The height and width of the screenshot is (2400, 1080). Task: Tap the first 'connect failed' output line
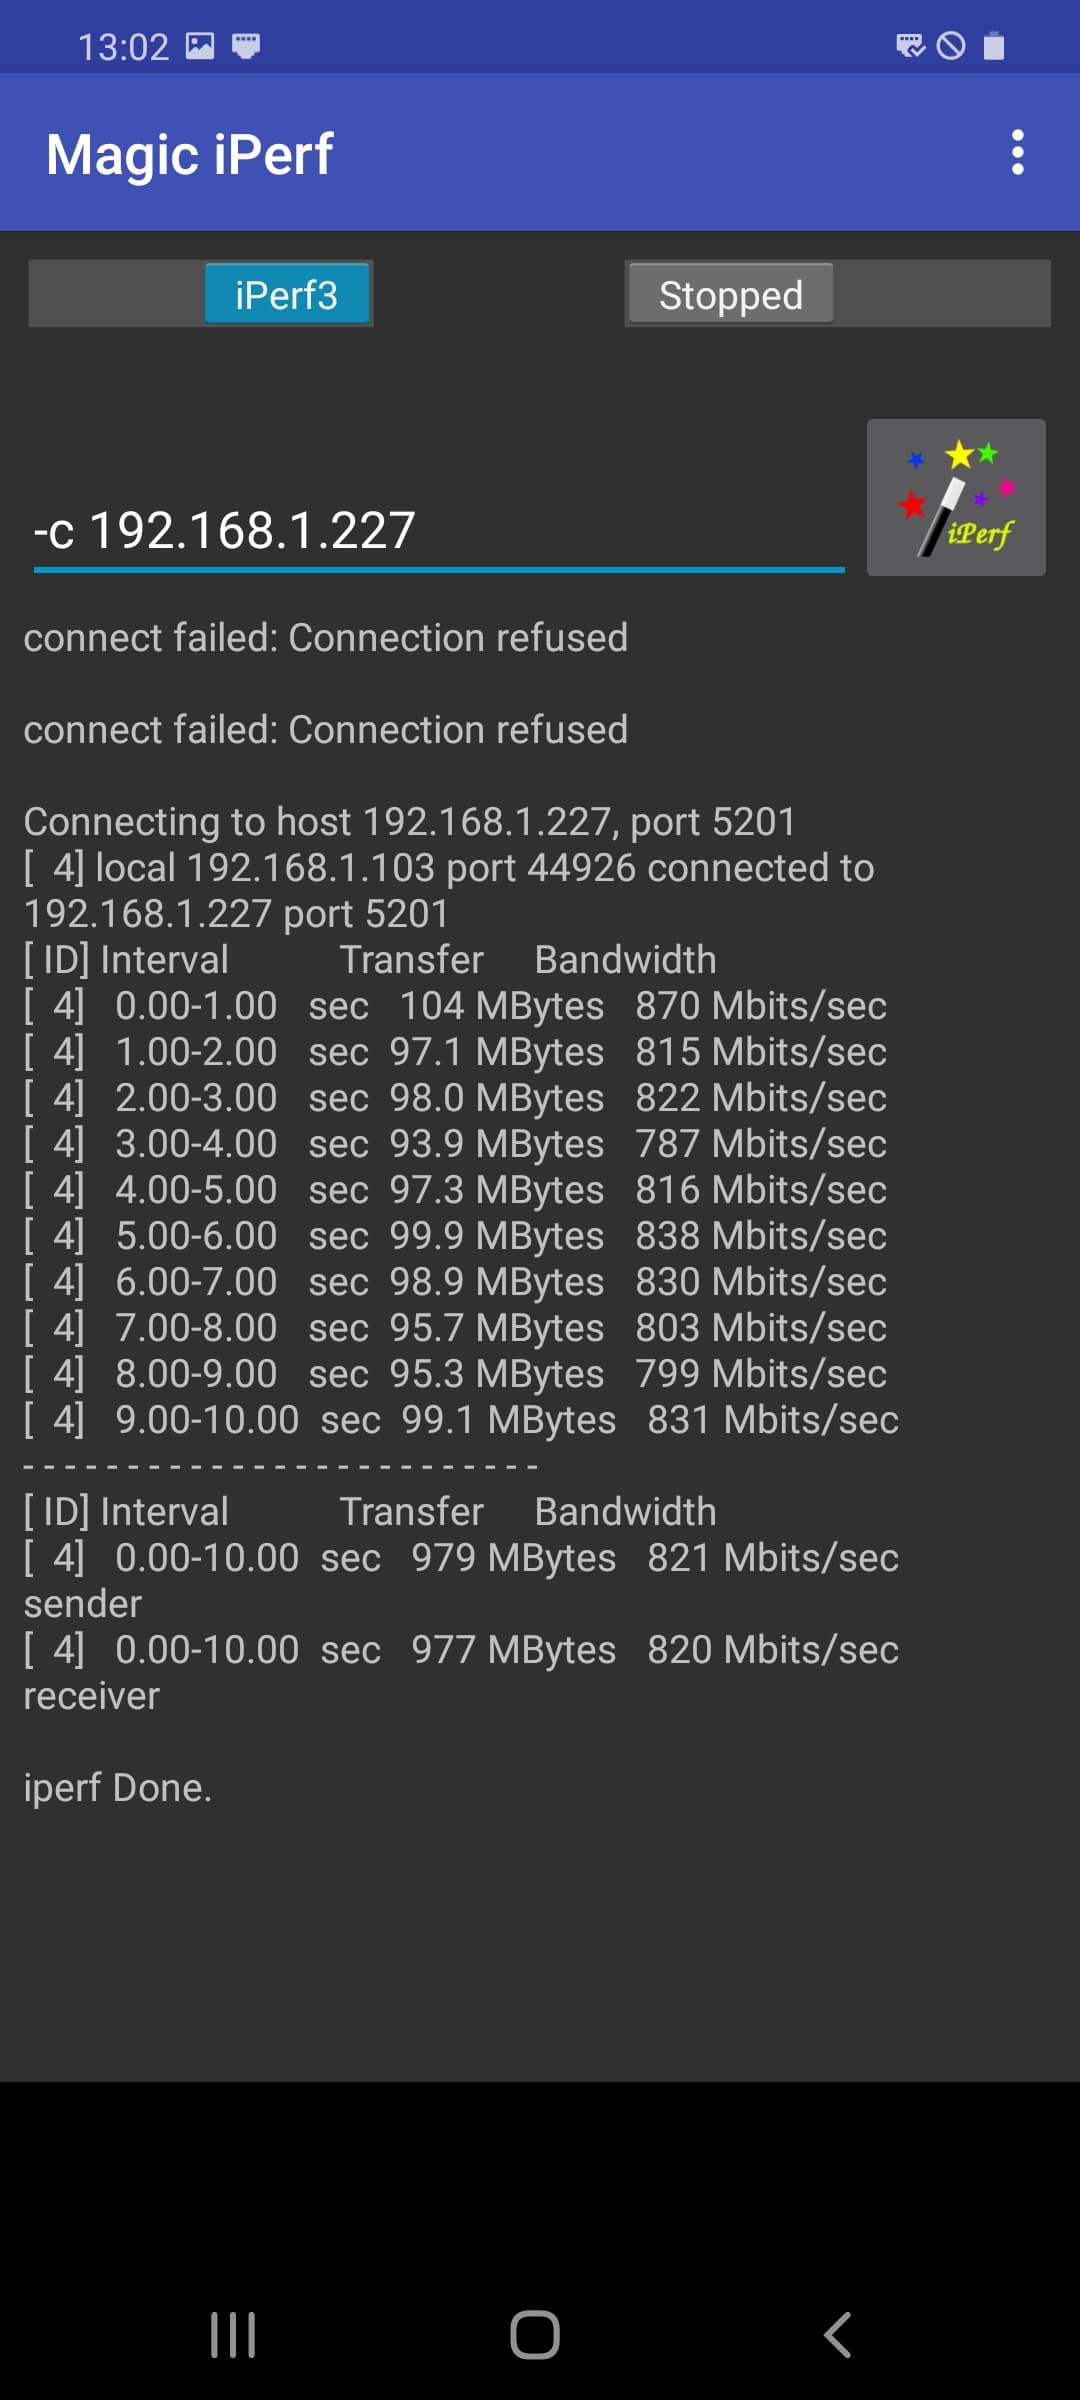(x=326, y=638)
